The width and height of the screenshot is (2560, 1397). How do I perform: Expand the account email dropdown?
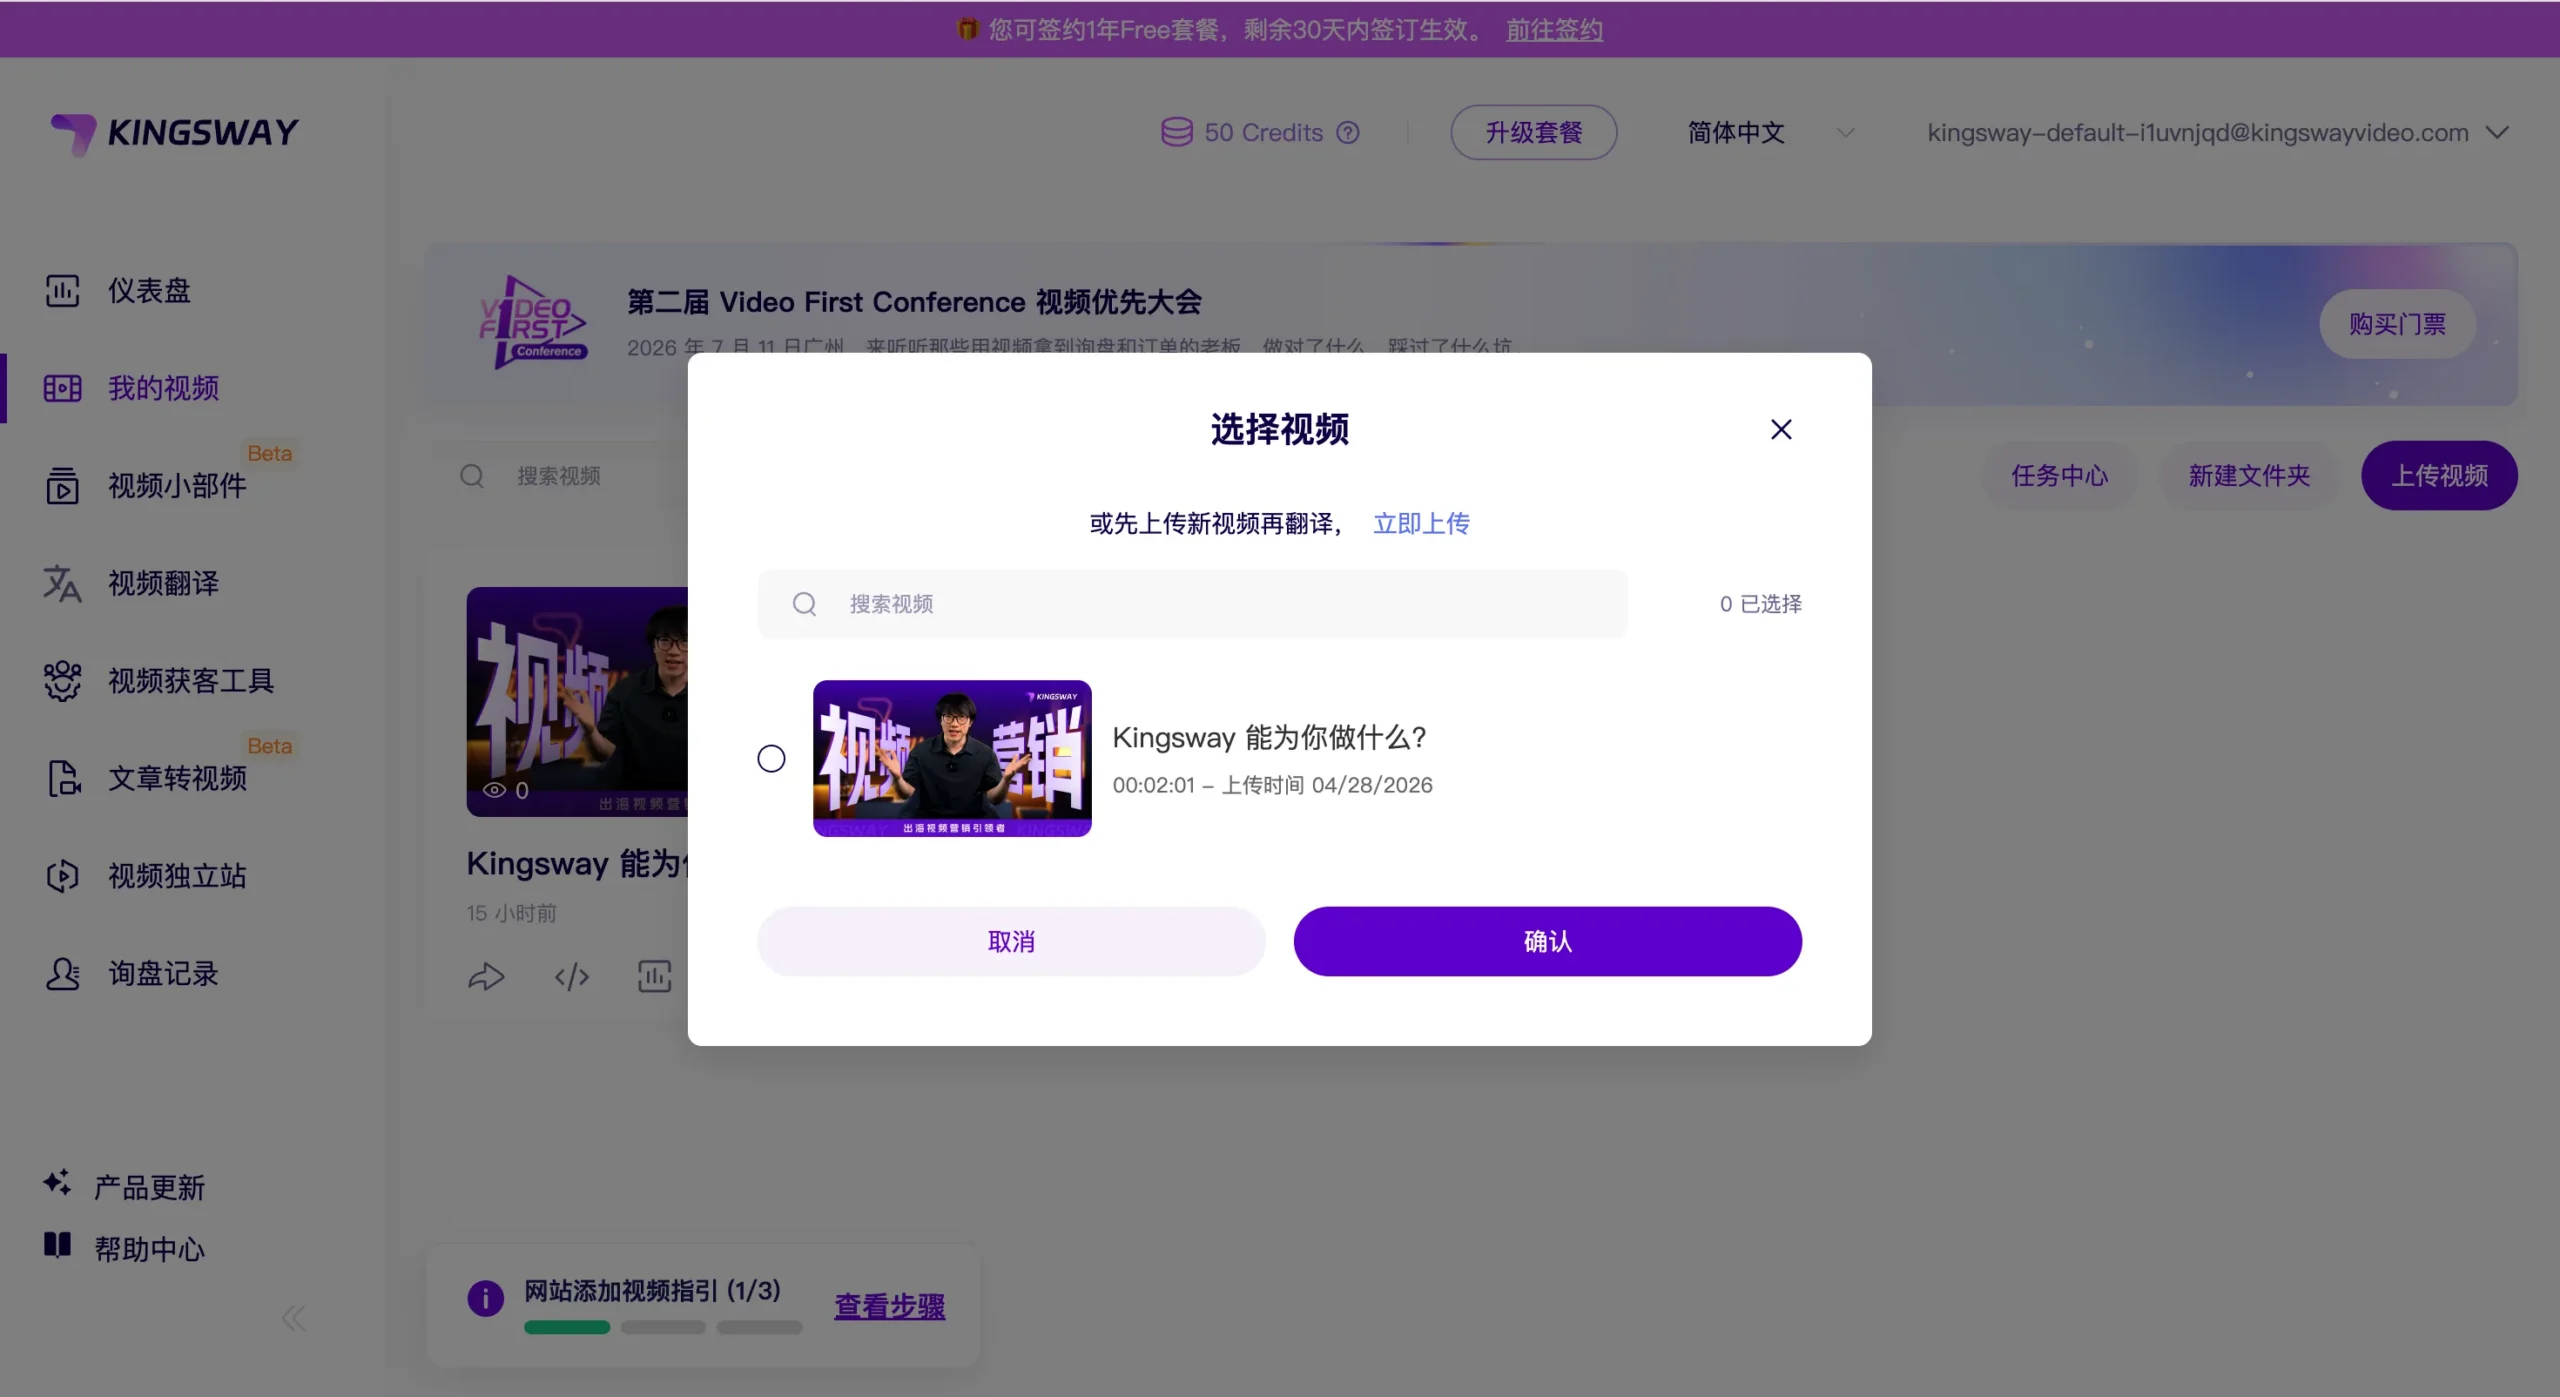2497,133
